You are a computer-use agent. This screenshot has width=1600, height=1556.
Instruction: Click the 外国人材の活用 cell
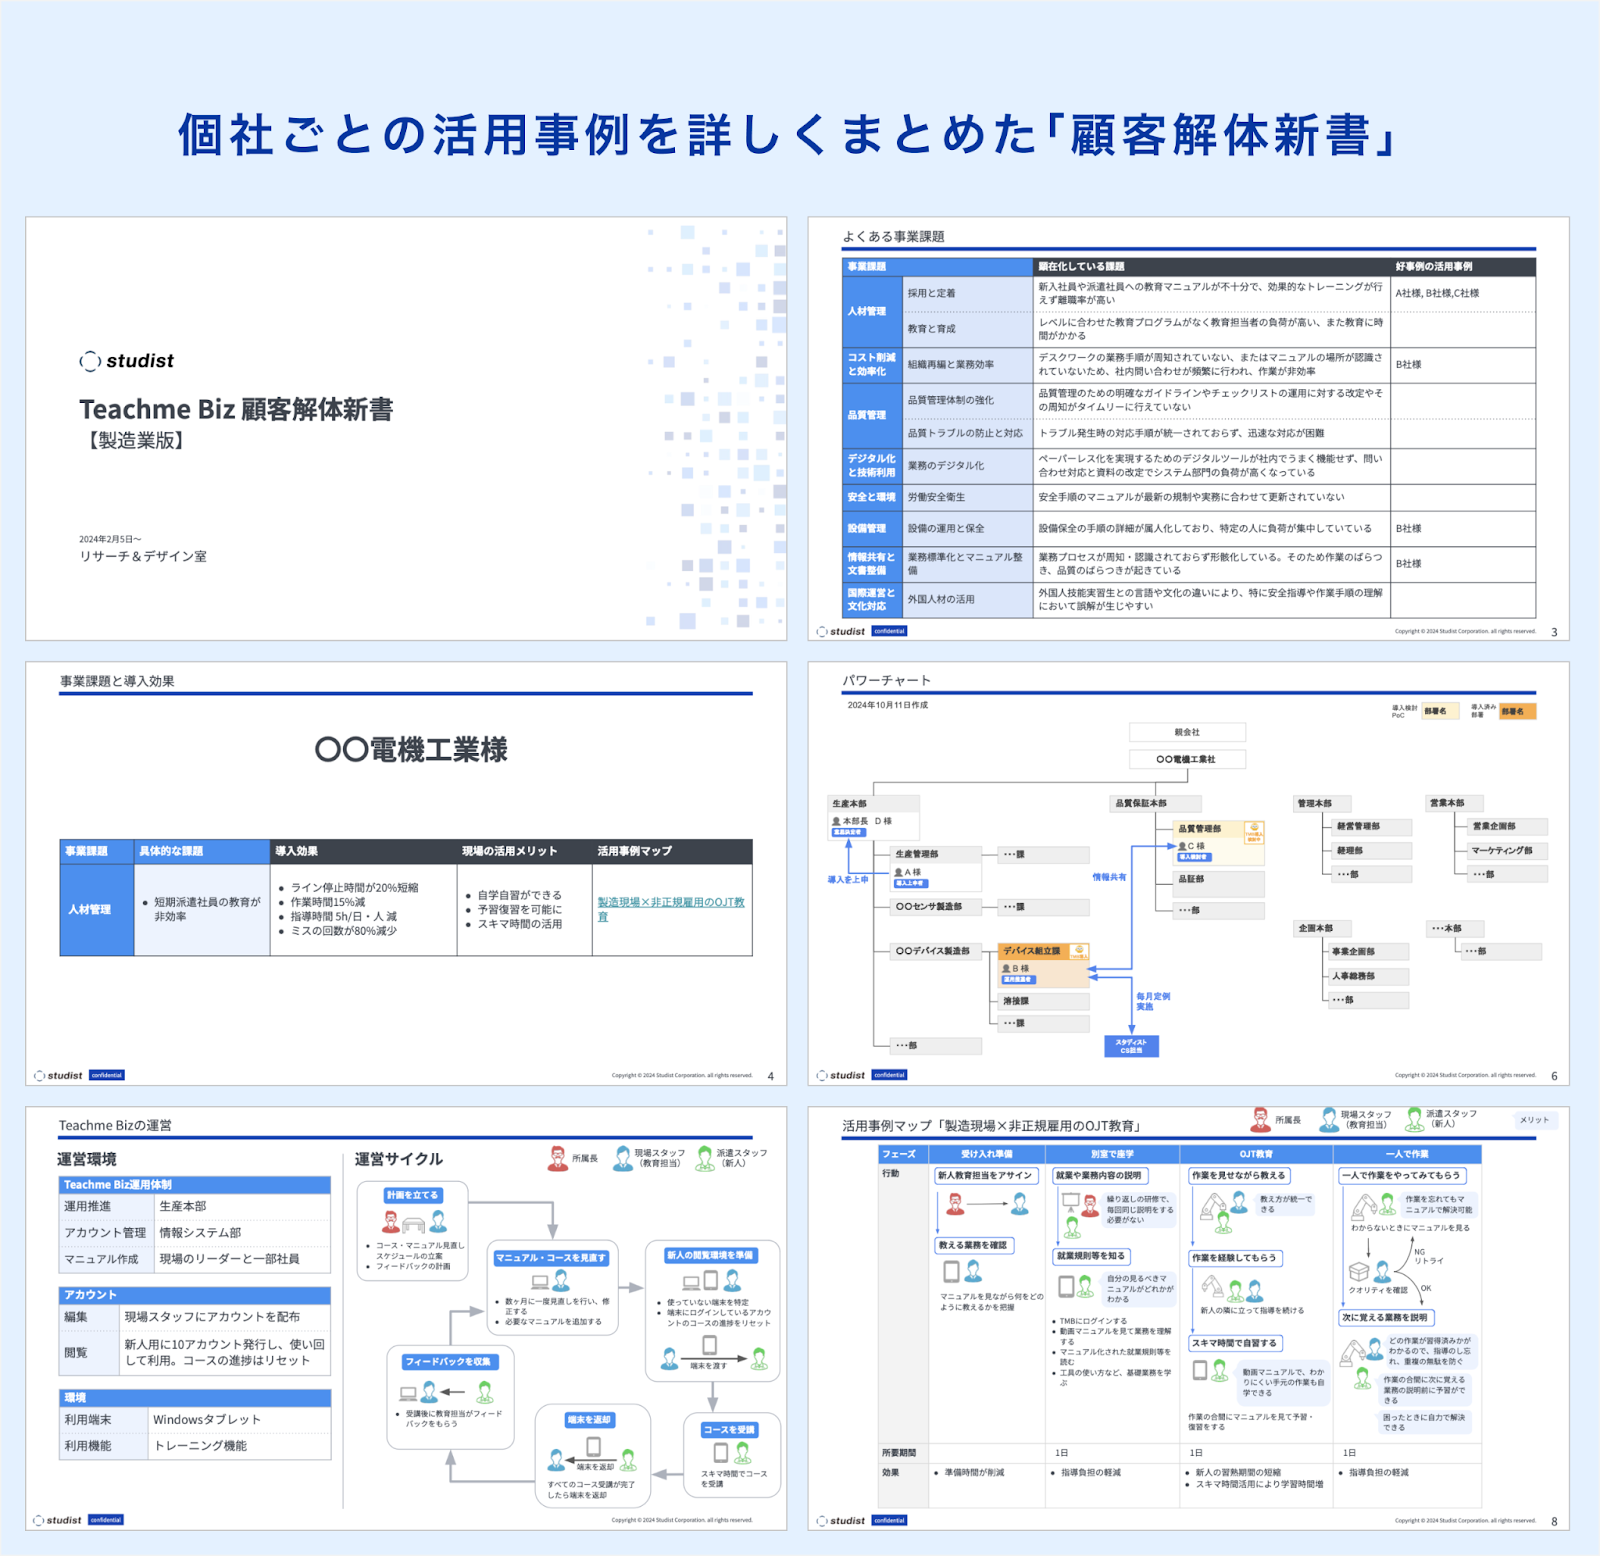[967, 599]
